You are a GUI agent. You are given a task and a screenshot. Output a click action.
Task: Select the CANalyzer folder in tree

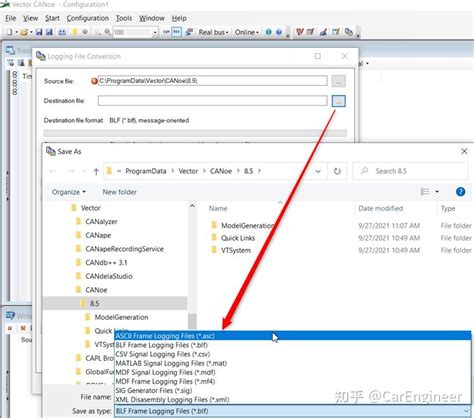point(101,222)
